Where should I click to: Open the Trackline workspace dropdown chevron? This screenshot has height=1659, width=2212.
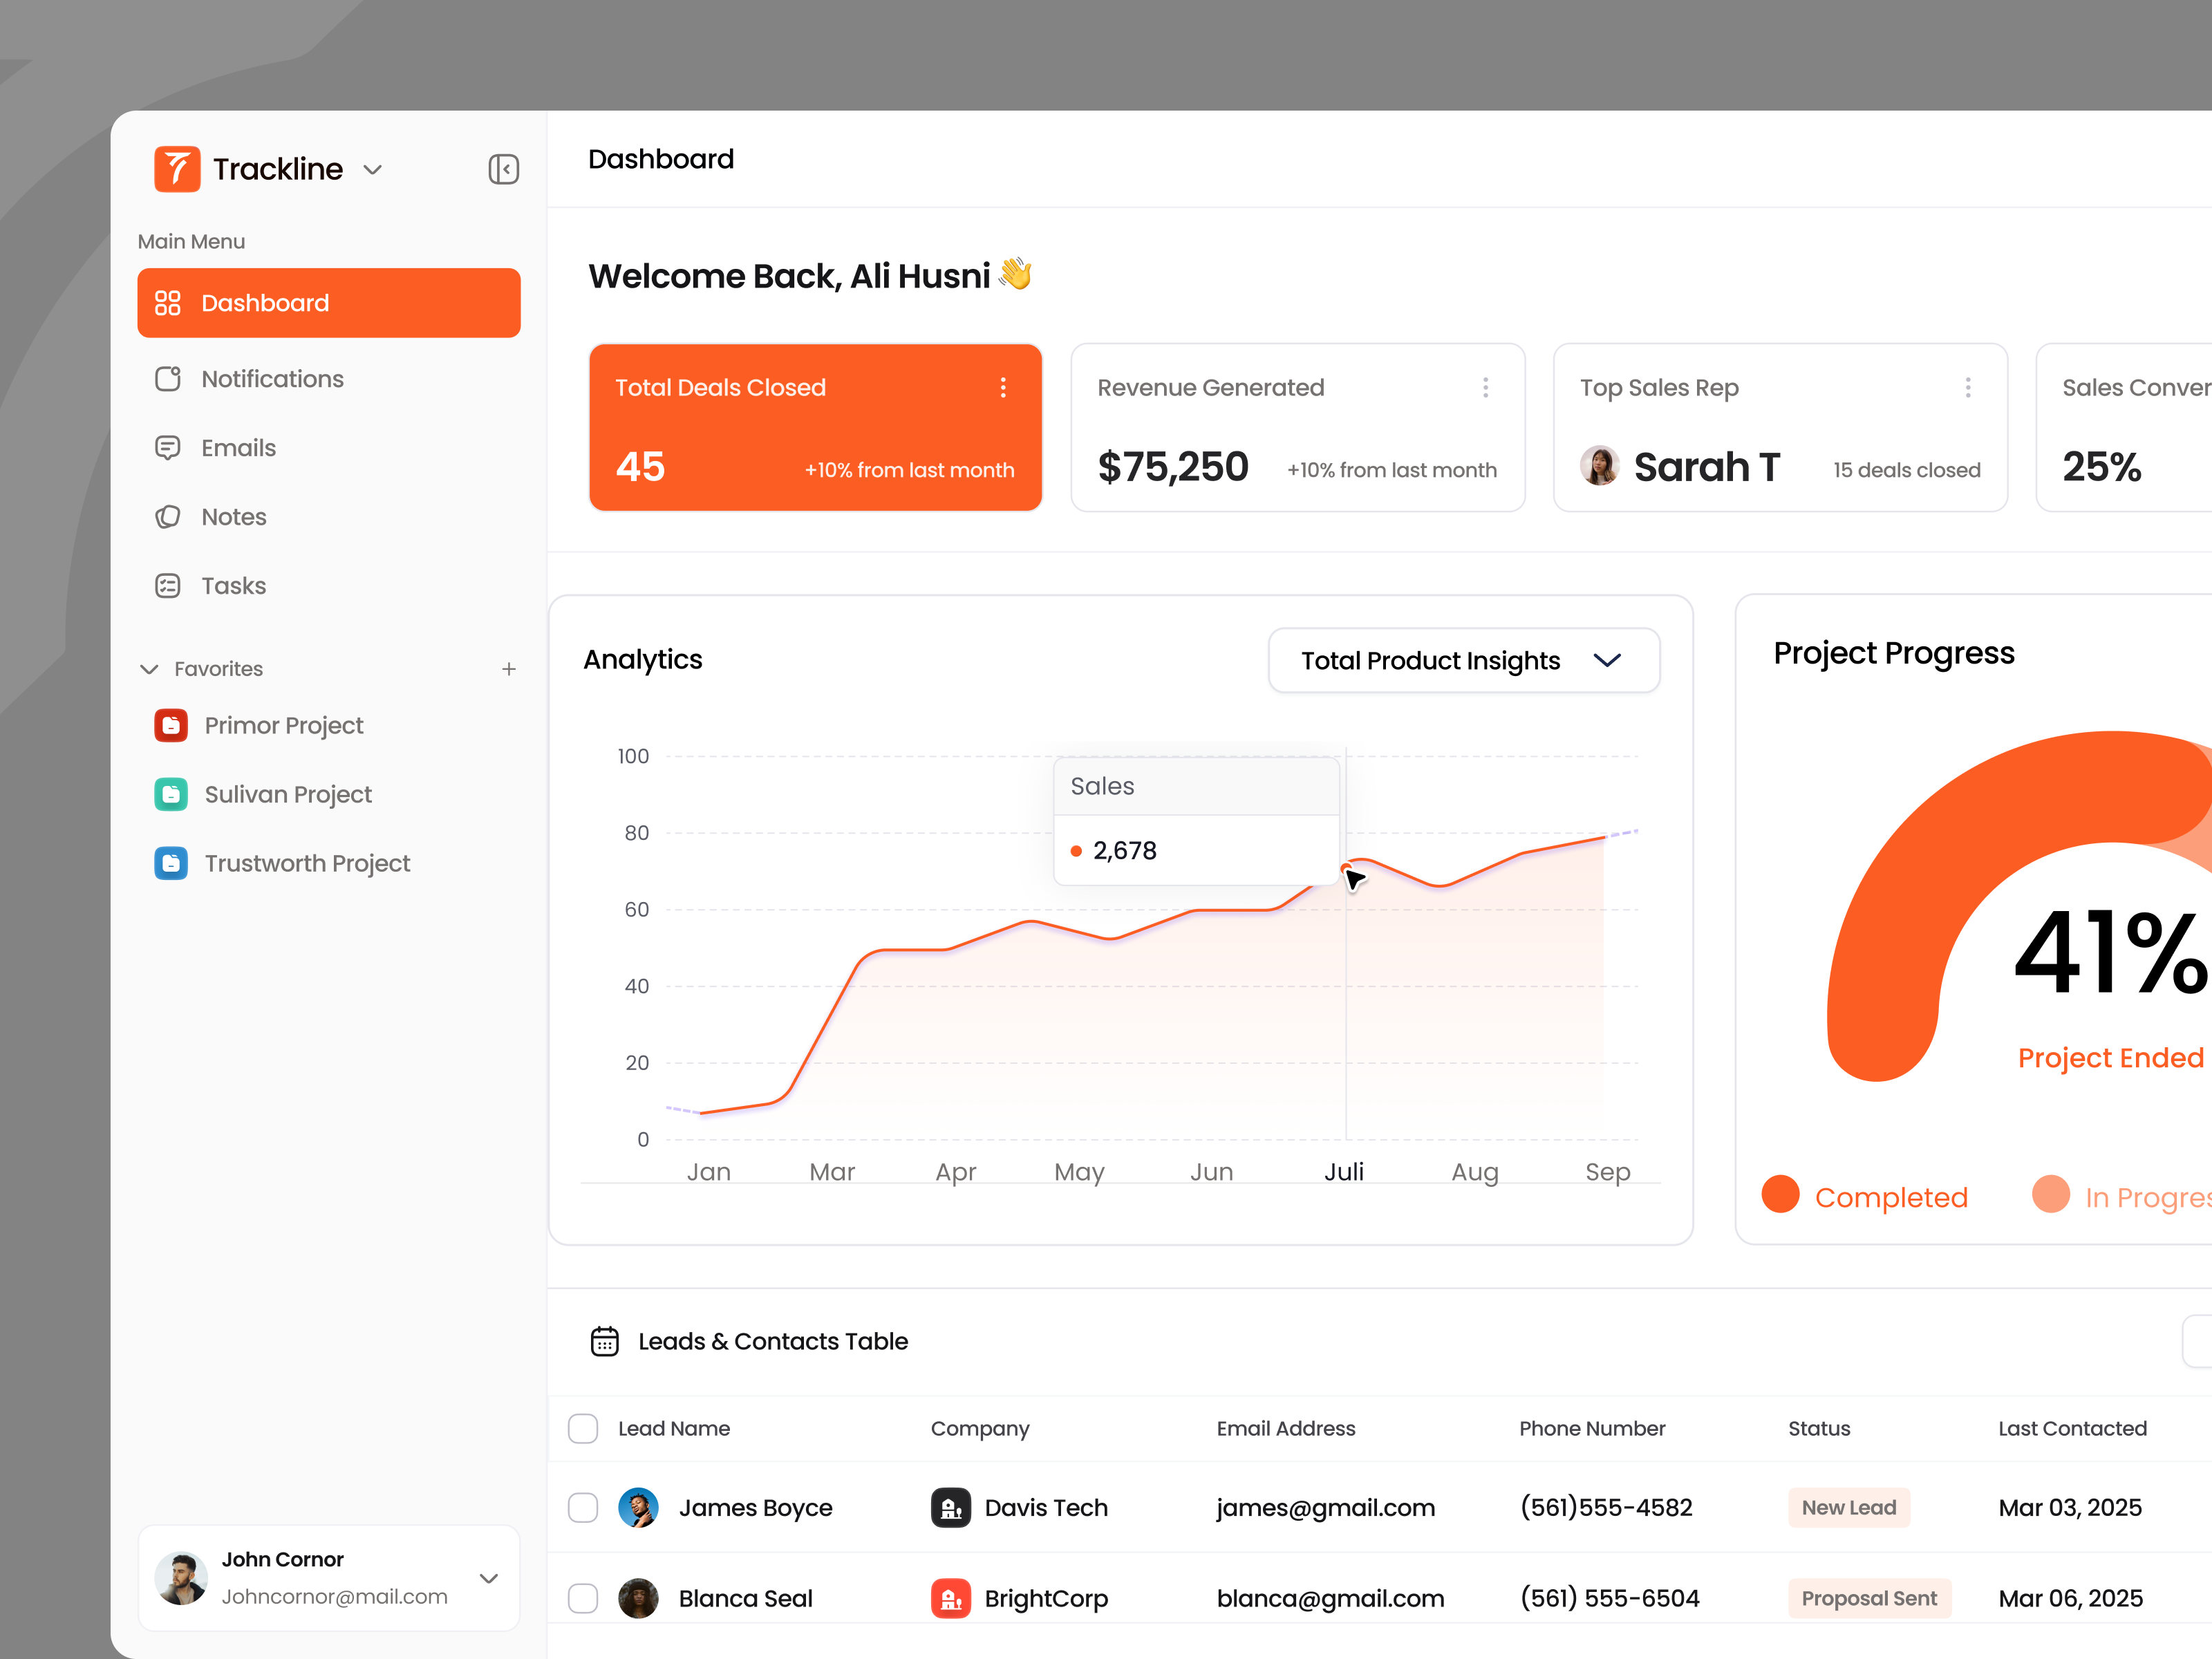(x=373, y=170)
